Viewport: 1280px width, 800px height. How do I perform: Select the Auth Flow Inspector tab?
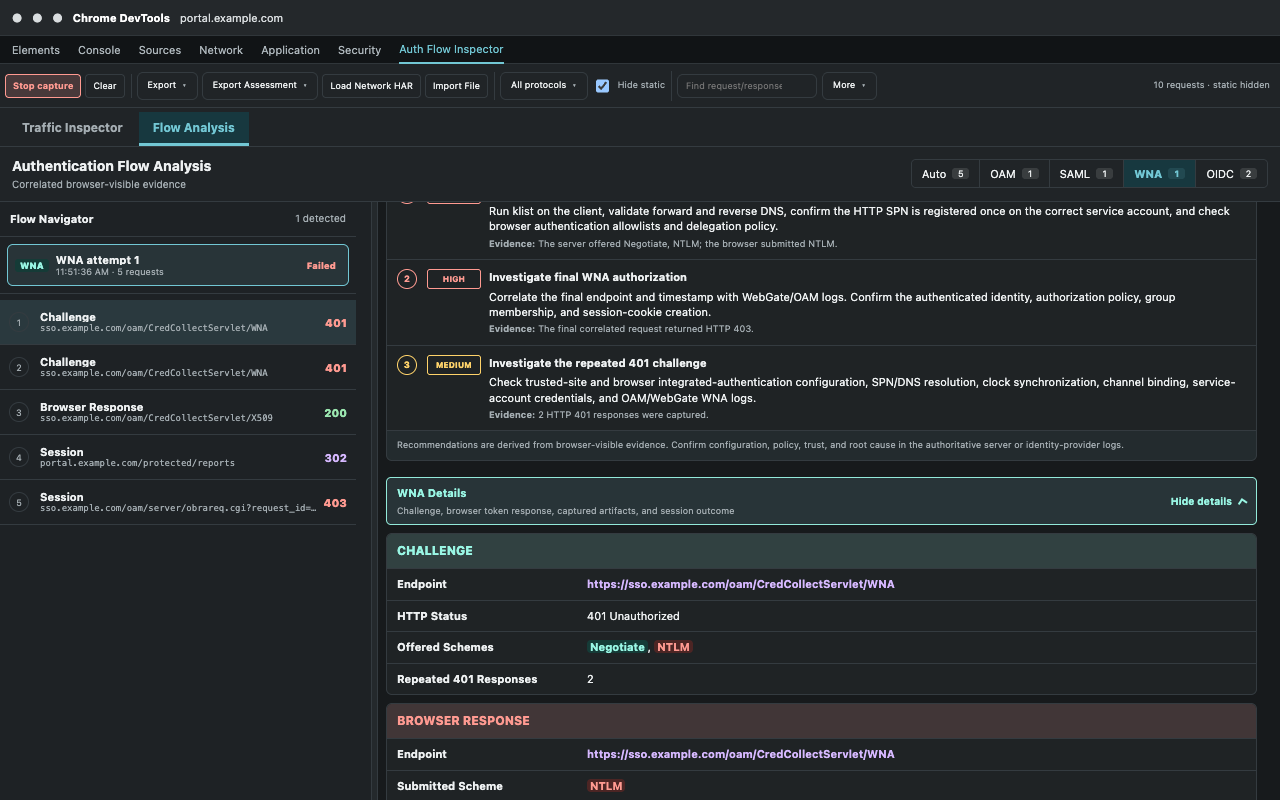(451, 50)
